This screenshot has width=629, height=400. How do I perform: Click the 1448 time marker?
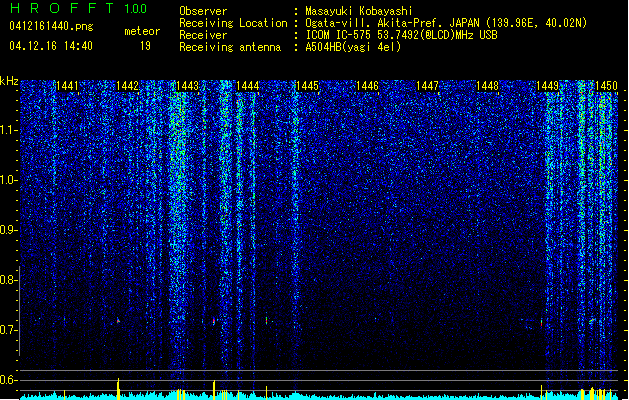tap(488, 86)
